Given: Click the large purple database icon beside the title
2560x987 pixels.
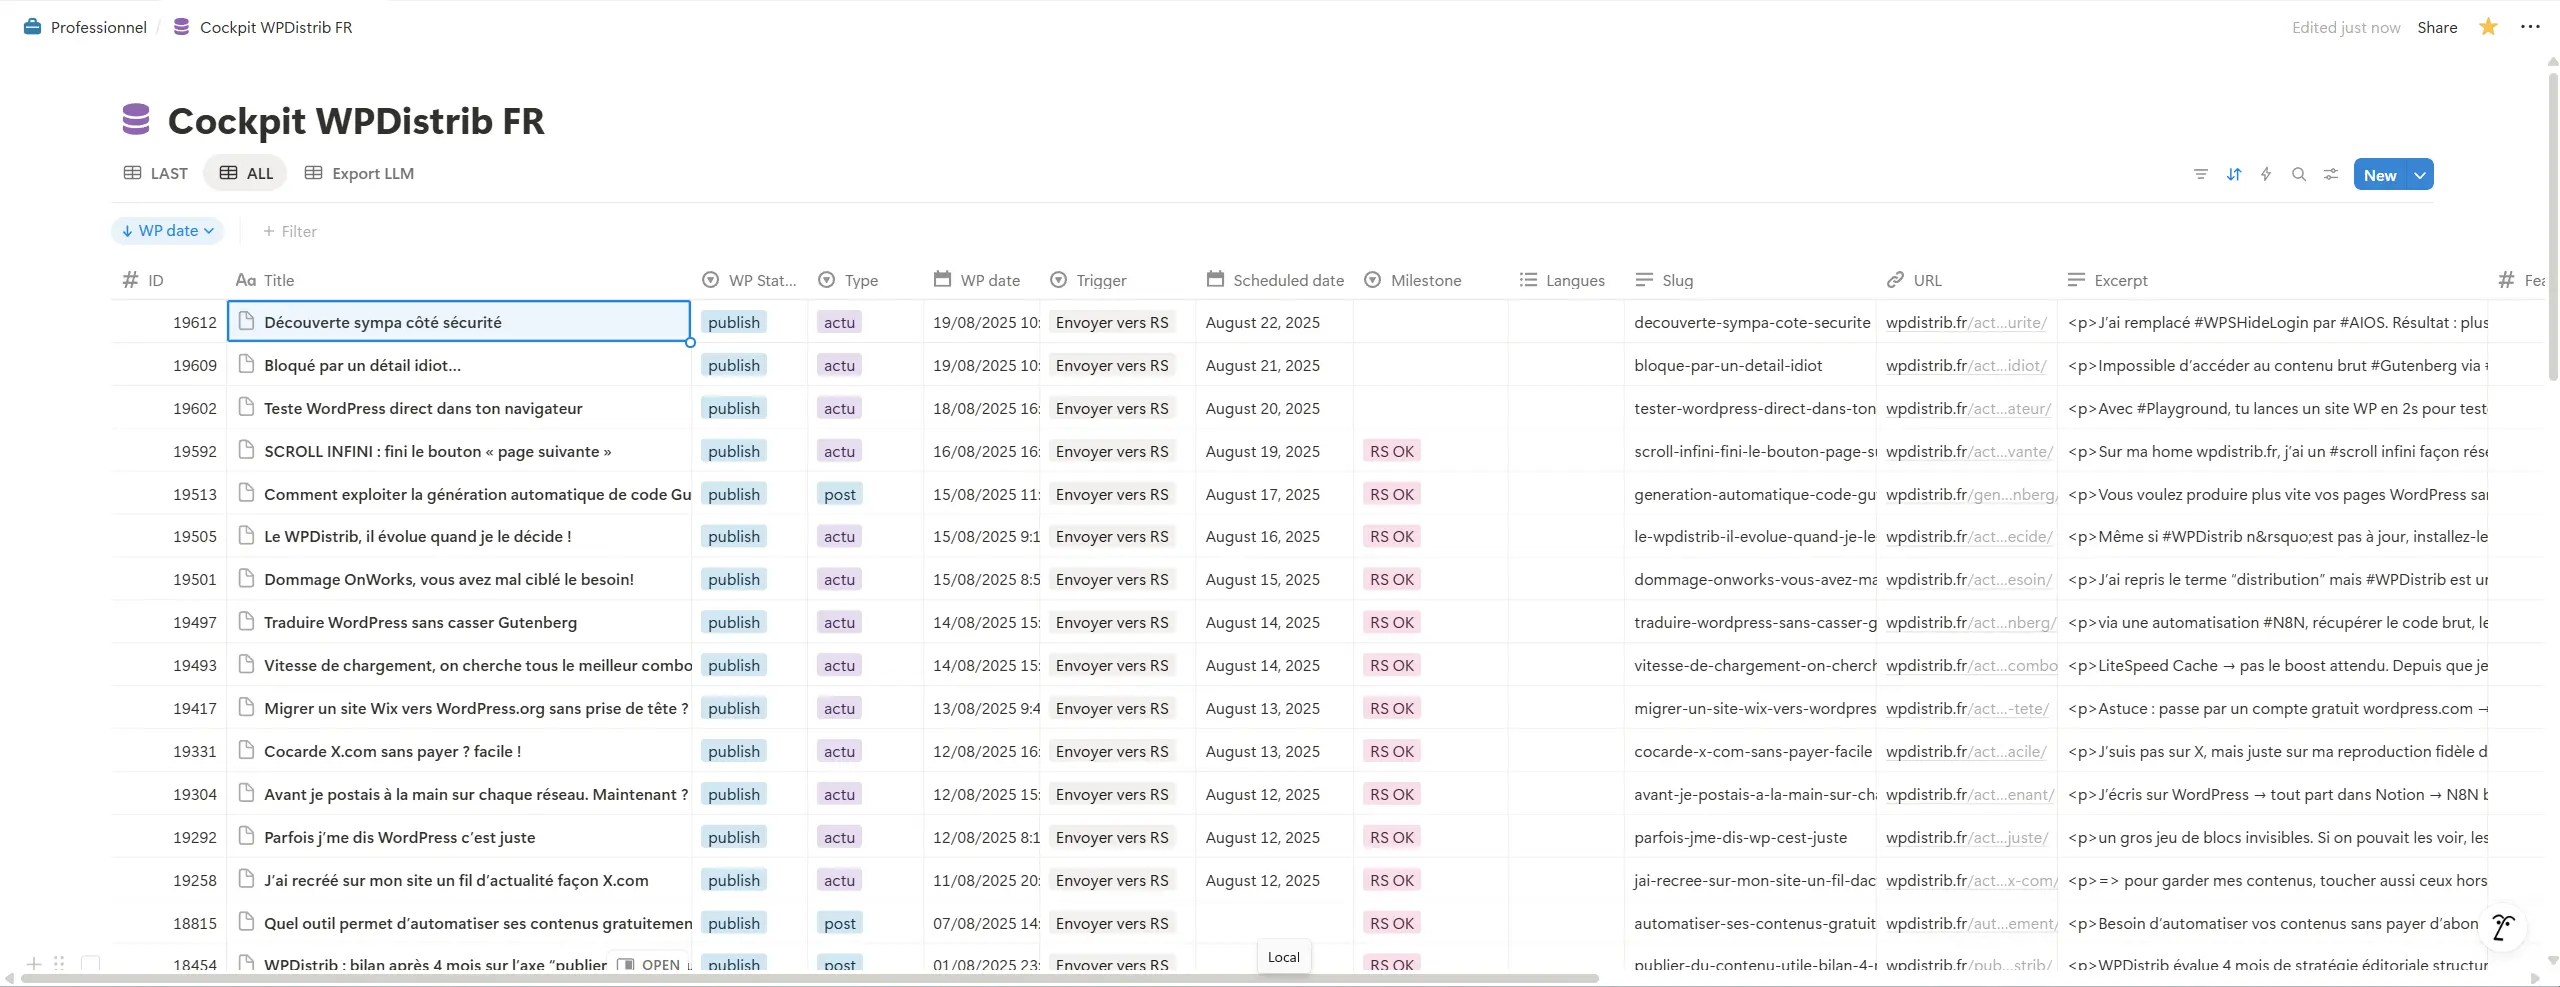Looking at the screenshot, I should [136, 120].
